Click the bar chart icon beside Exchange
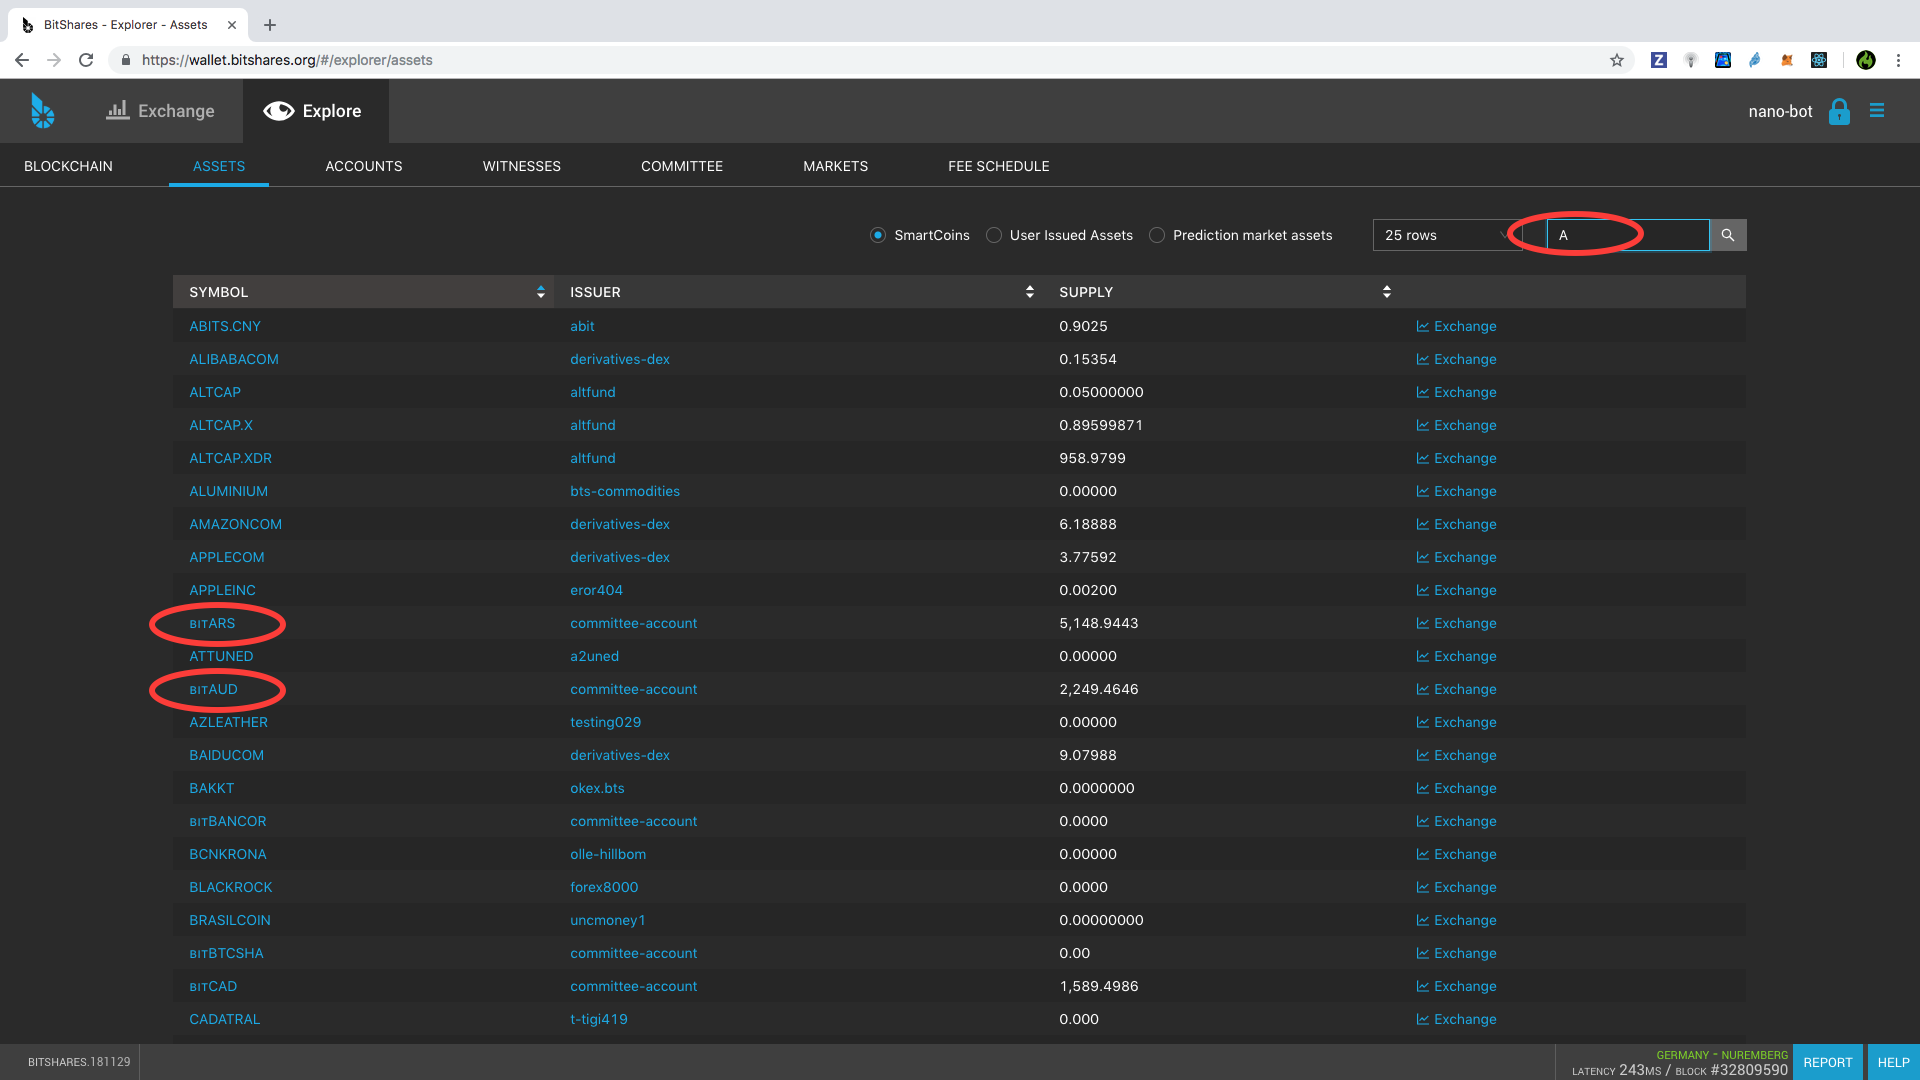 pyautogui.click(x=118, y=110)
